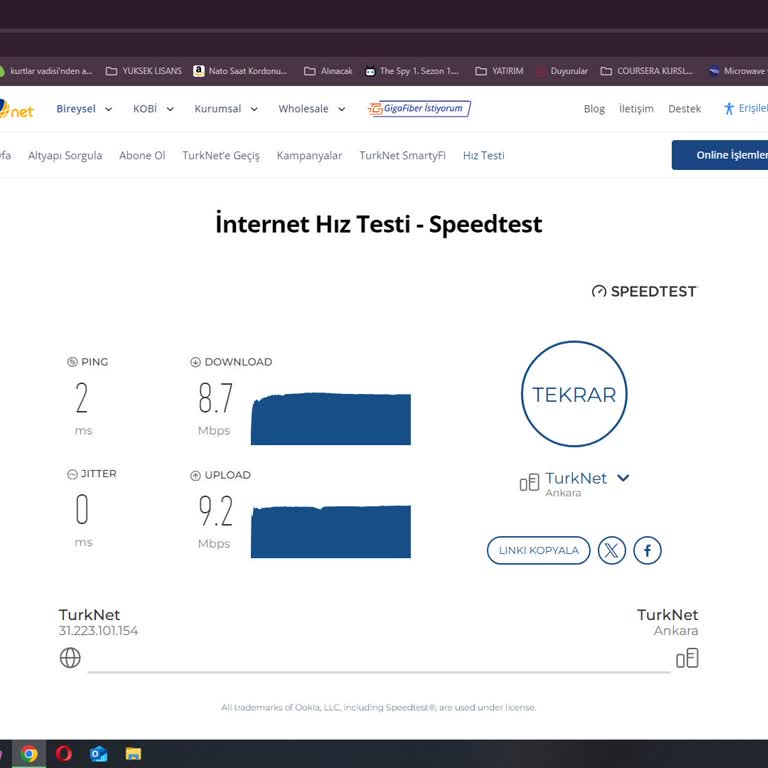The width and height of the screenshot is (768, 768).
Task: Click the upload speed graph
Action: 331,531
